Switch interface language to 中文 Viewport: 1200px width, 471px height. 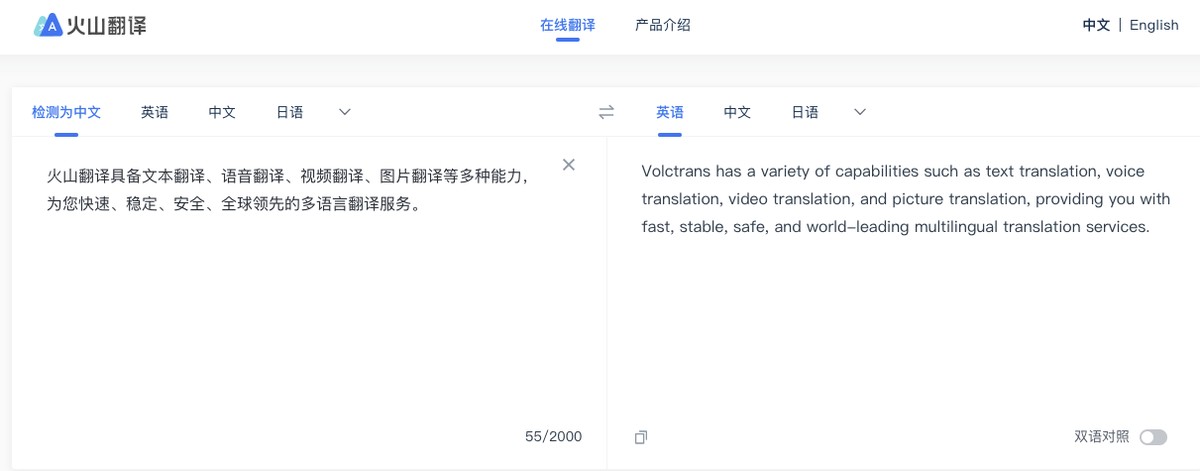coord(1096,25)
